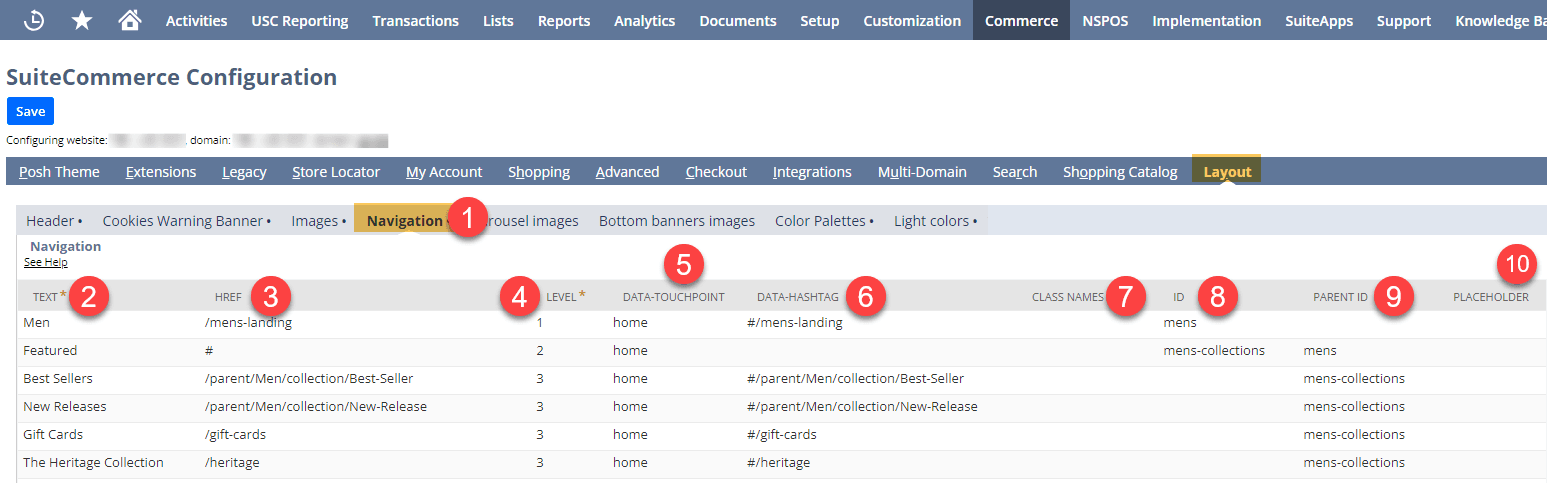The image size is (1547, 483).
Task: Switch to the My Account tab
Action: click(444, 172)
